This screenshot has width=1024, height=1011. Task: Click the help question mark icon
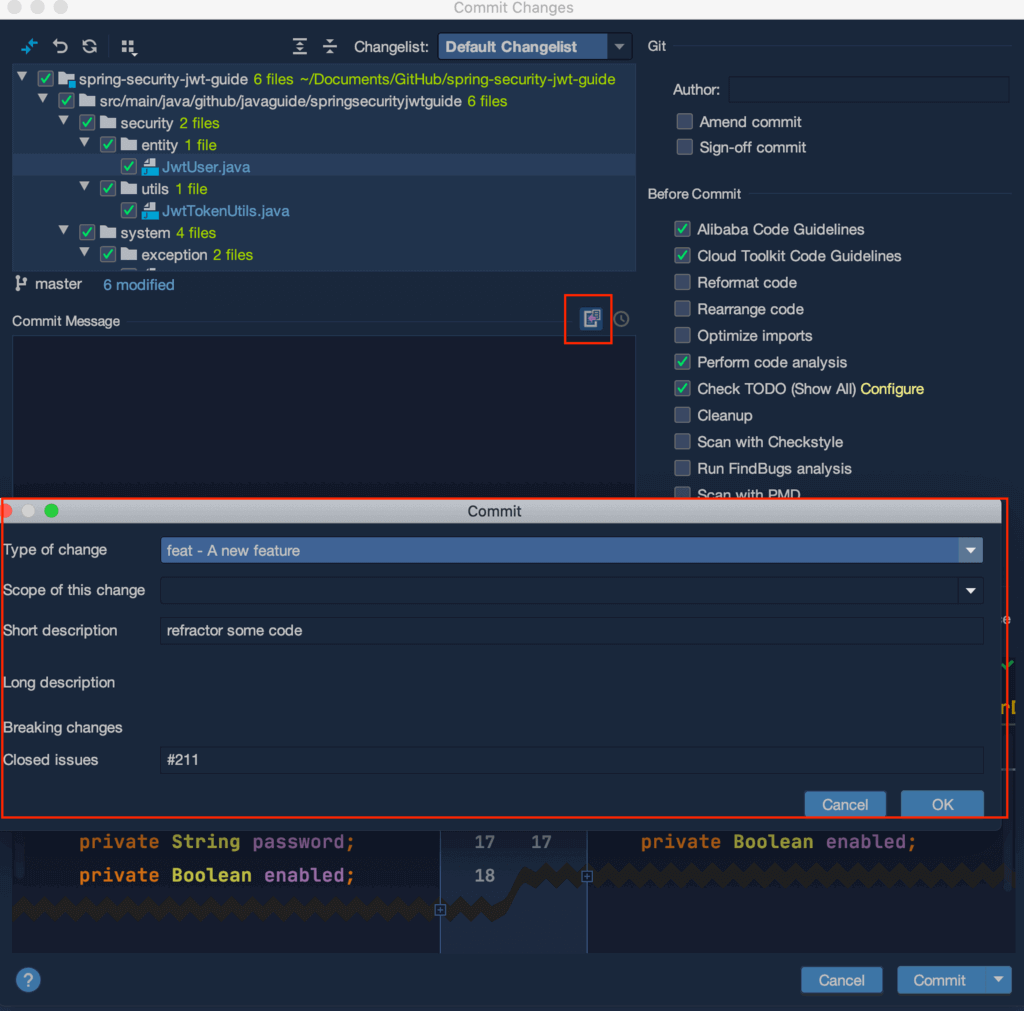coord(28,979)
